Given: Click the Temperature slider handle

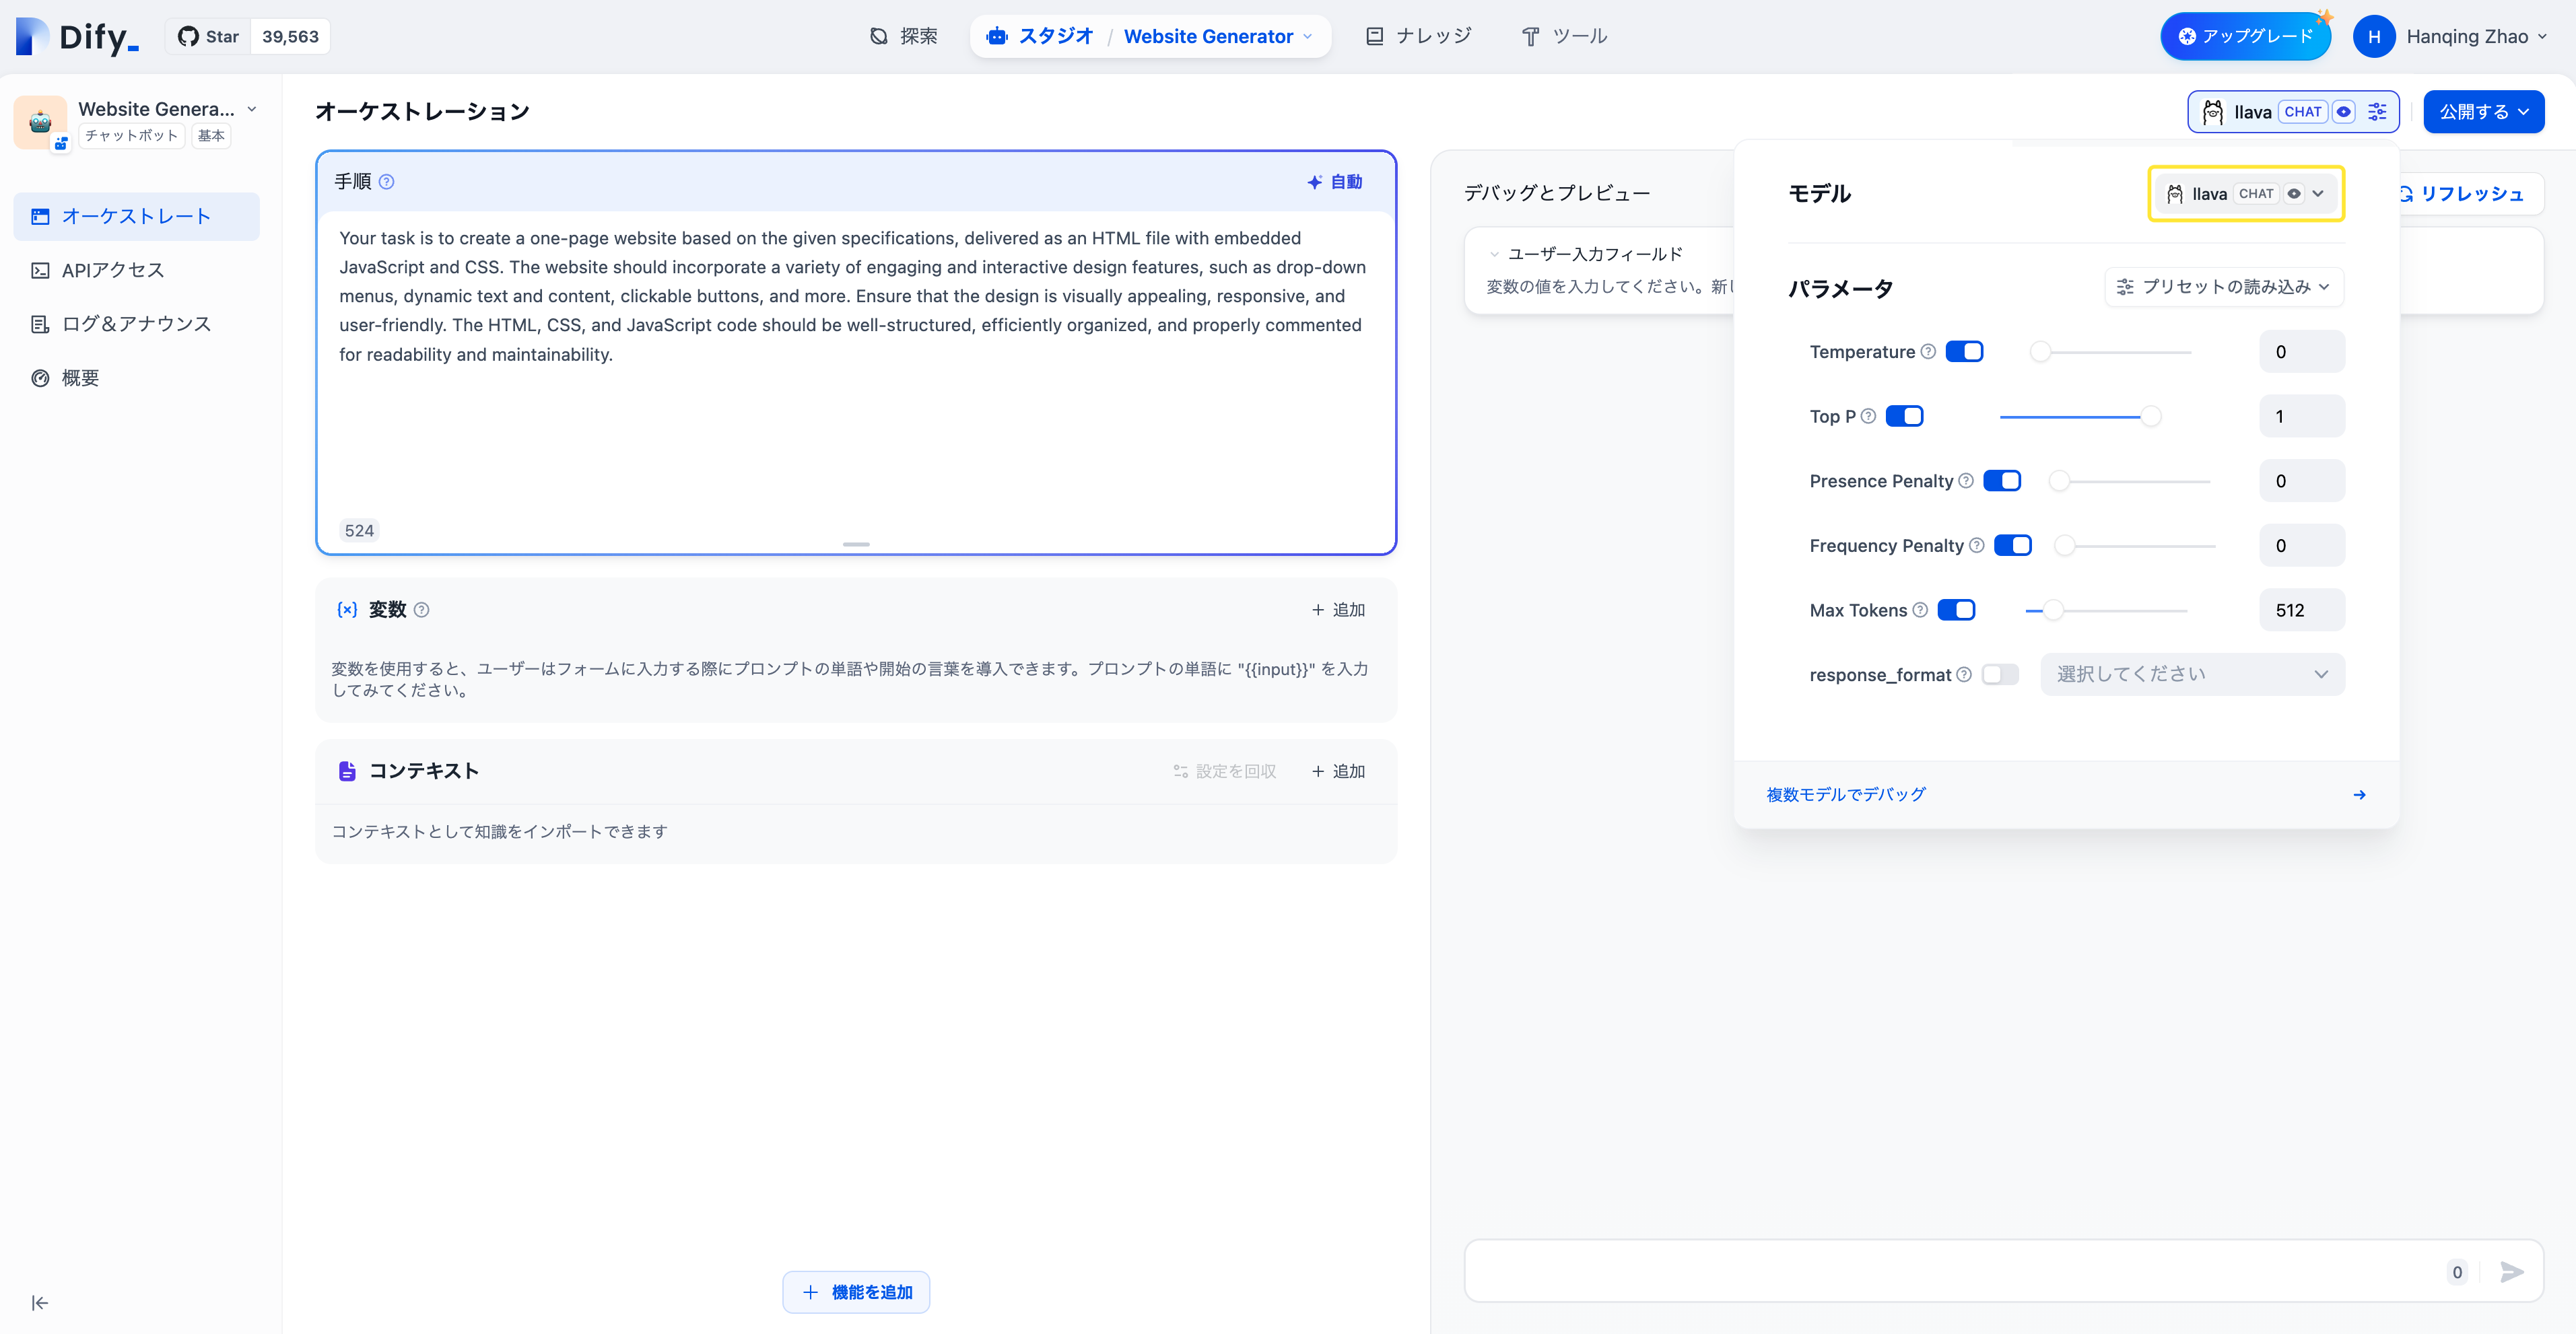Looking at the screenshot, I should (x=2041, y=352).
